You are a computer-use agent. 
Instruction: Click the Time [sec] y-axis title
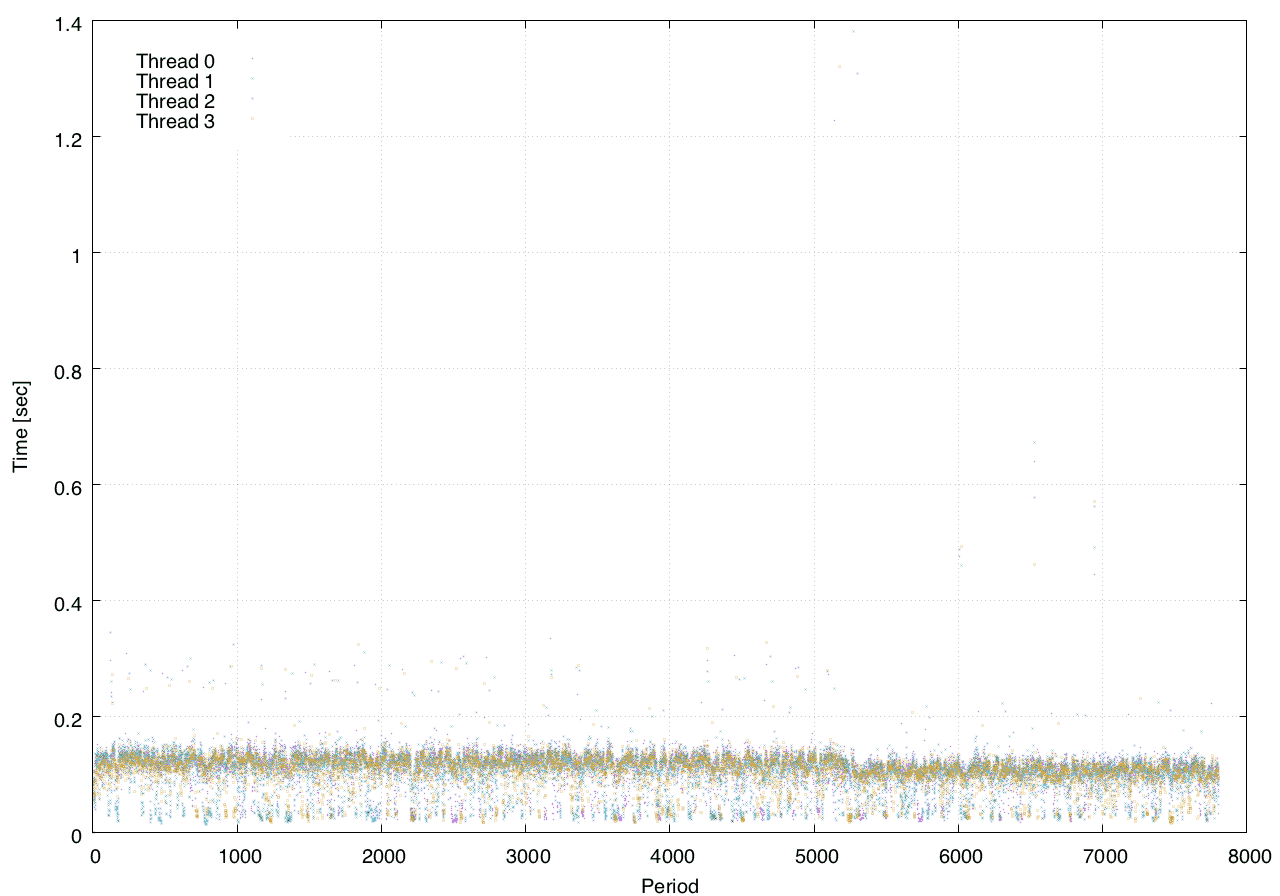pos(20,426)
